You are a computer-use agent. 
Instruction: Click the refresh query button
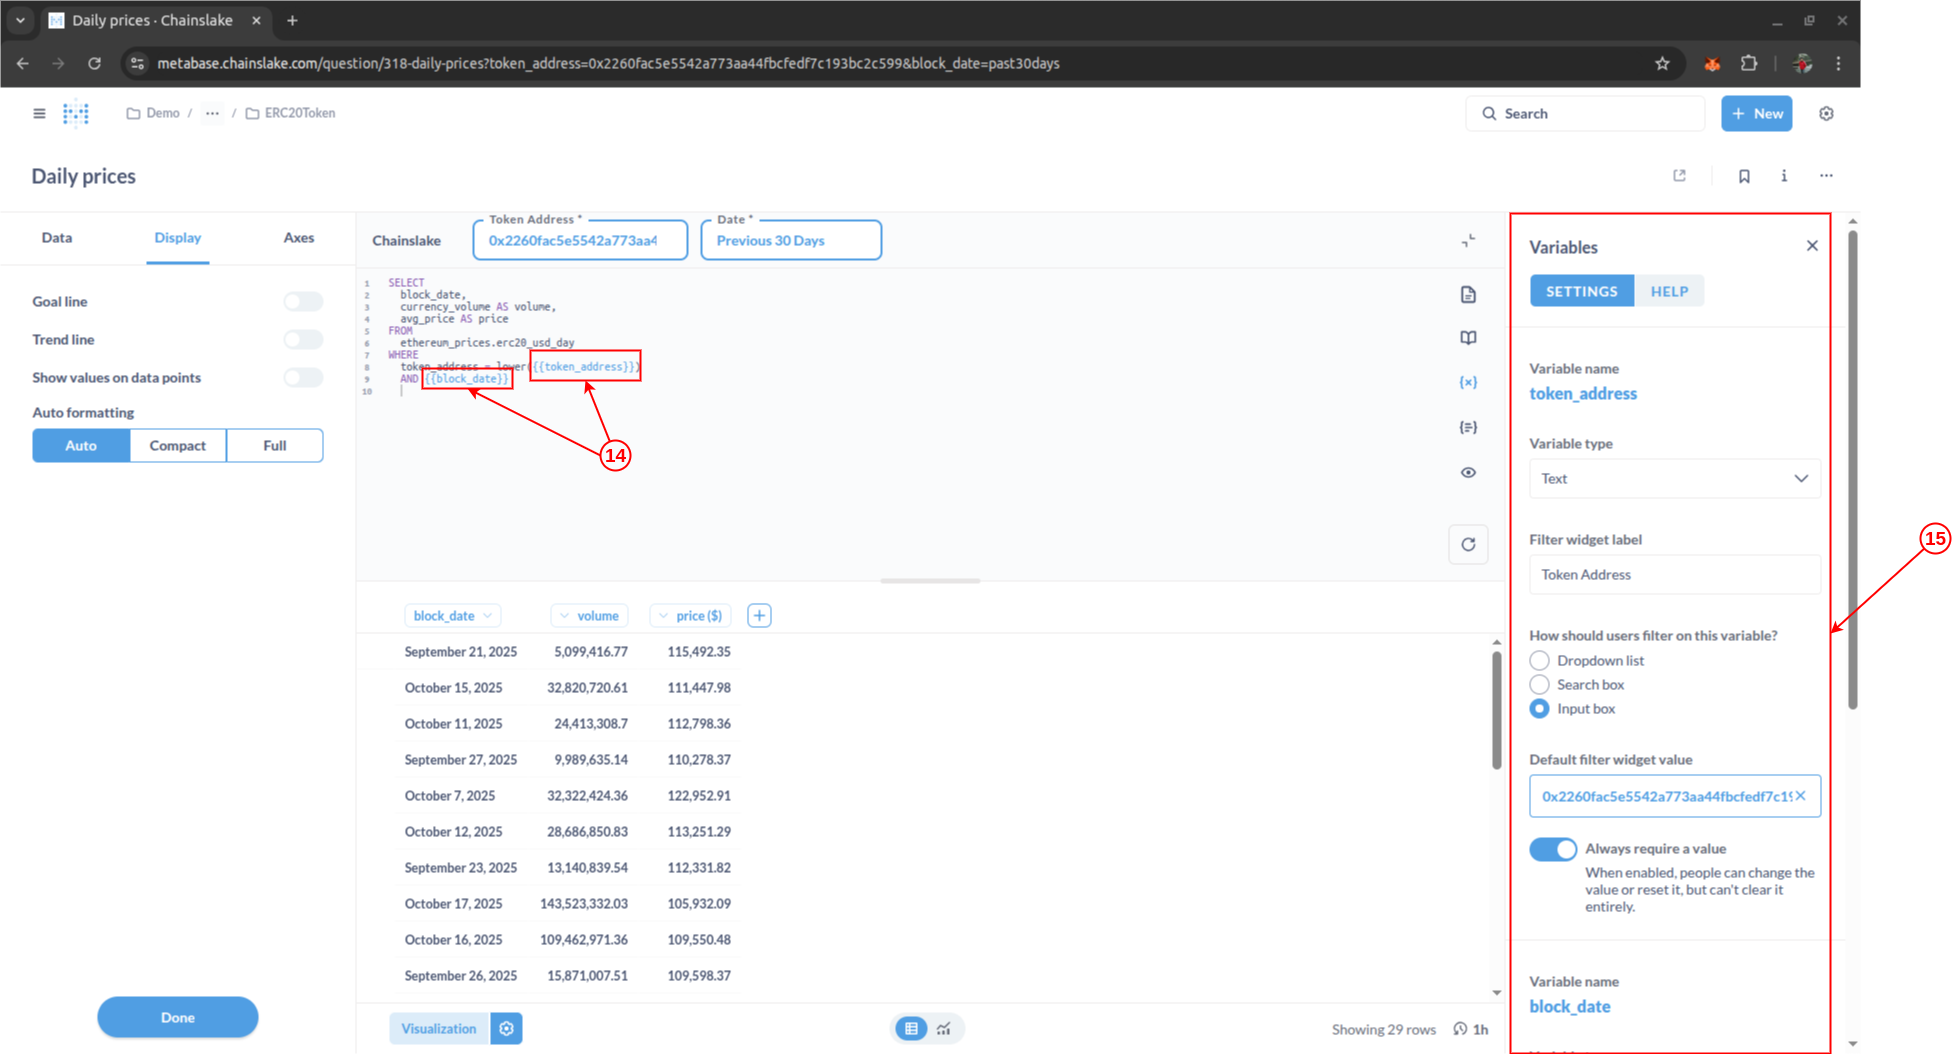coord(1467,544)
